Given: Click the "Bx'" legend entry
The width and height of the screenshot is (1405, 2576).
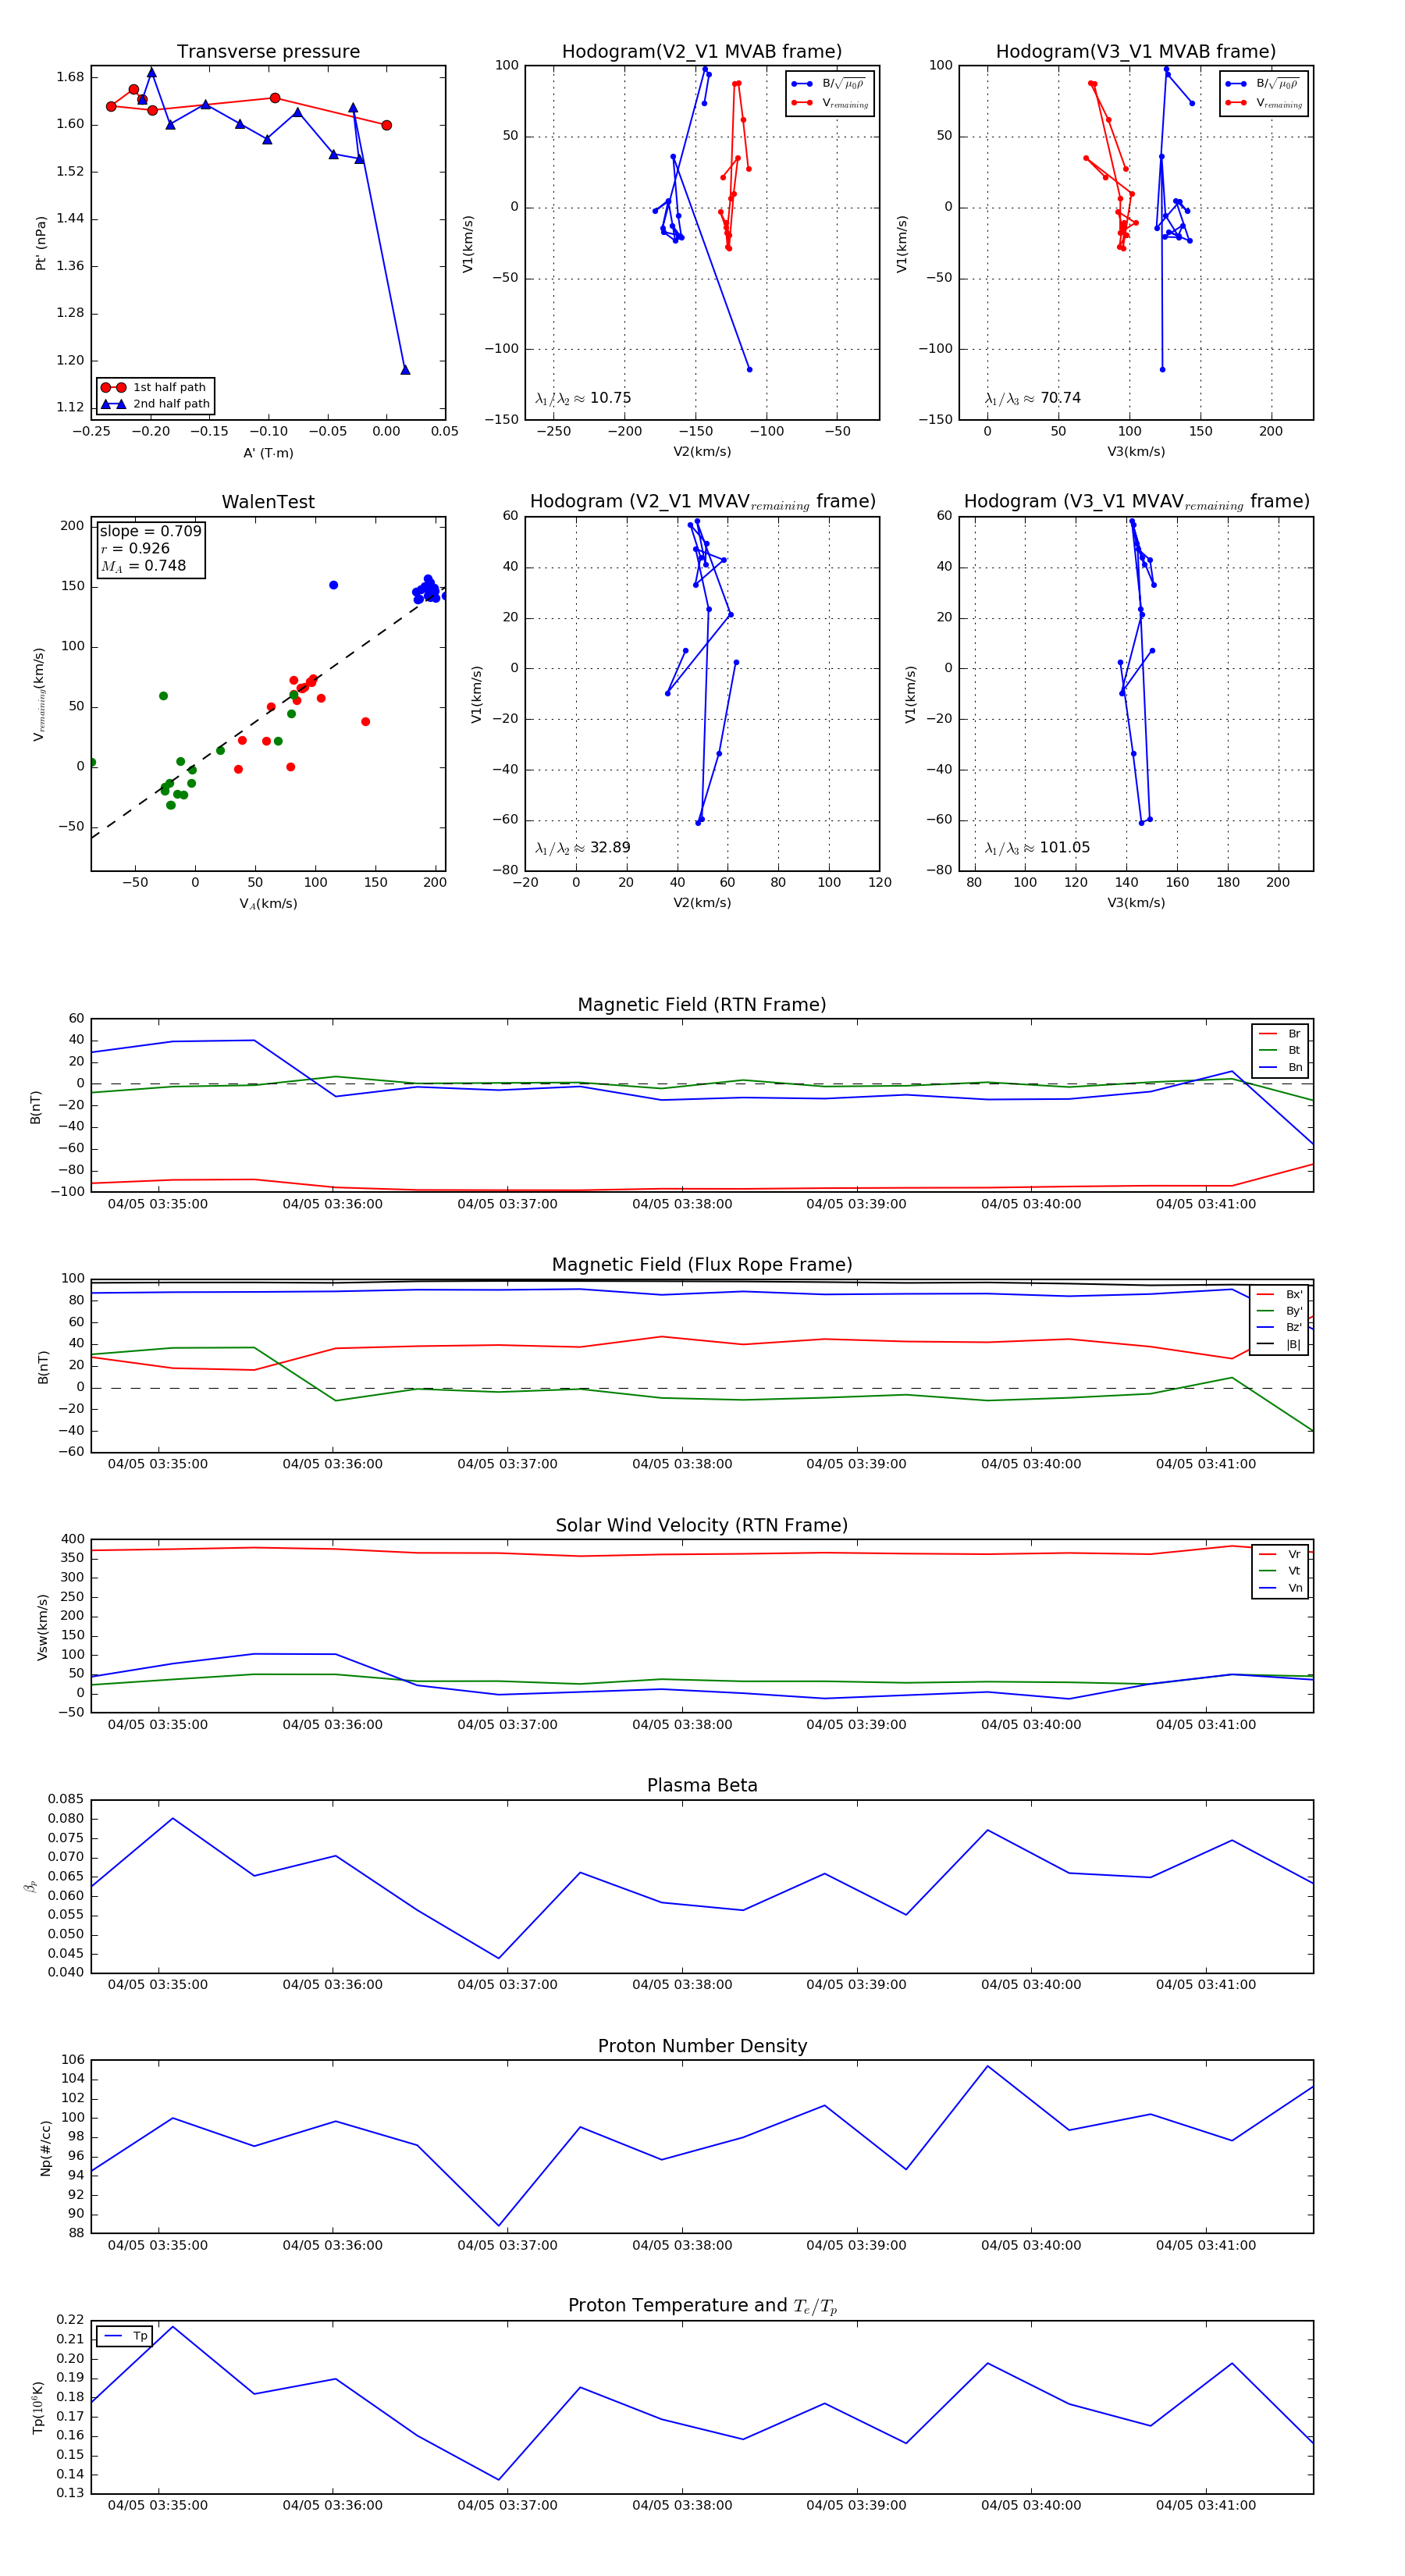Looking at the screenshot, I should tap(1280, 1294).
